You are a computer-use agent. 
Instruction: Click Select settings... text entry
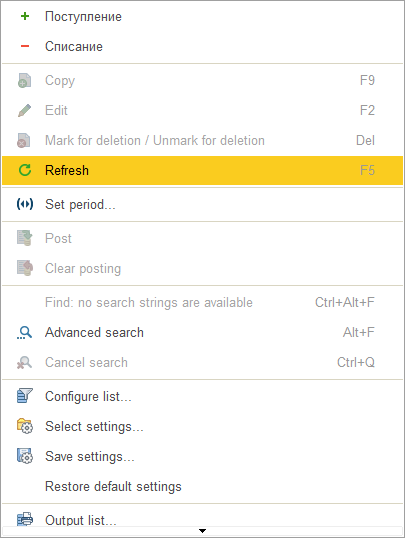(94, 426)
